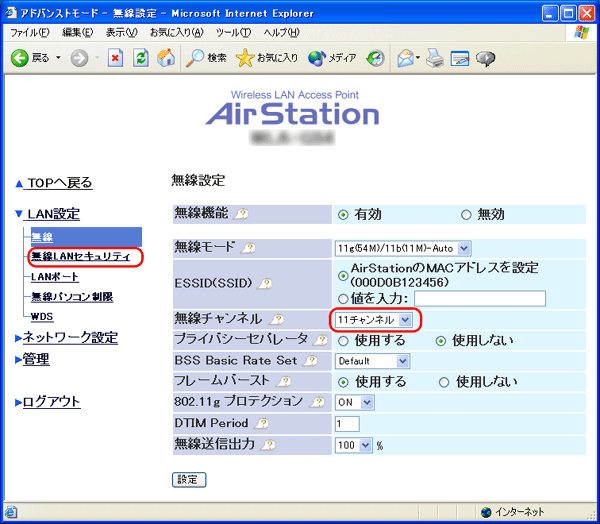Open the LANポート link
The width and height of the screenshot is (600, 524).
[55, 277]
